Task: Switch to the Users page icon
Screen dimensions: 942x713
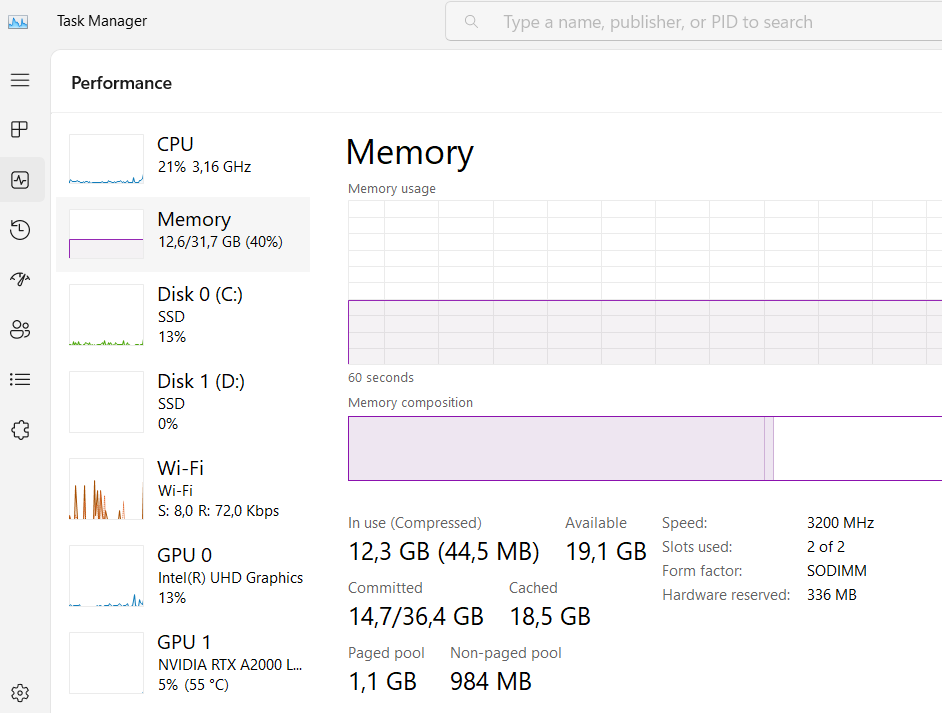Action: tap(20, 330)
